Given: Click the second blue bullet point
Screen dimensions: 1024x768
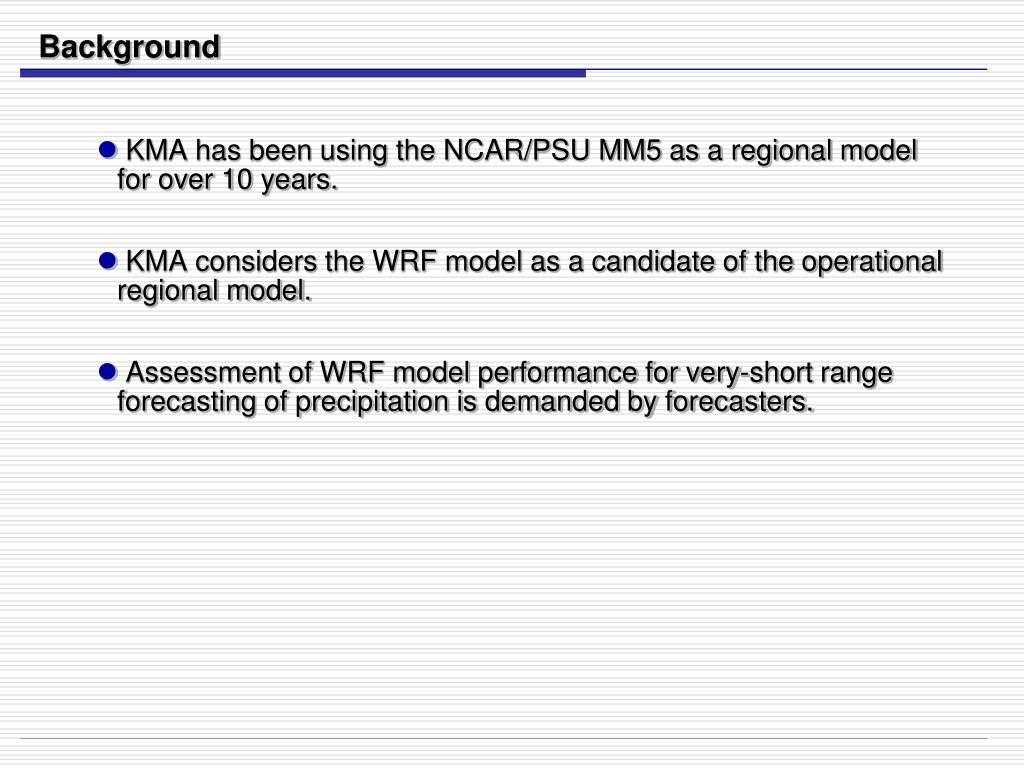Looking at the screenshot, I should [108, 261].
